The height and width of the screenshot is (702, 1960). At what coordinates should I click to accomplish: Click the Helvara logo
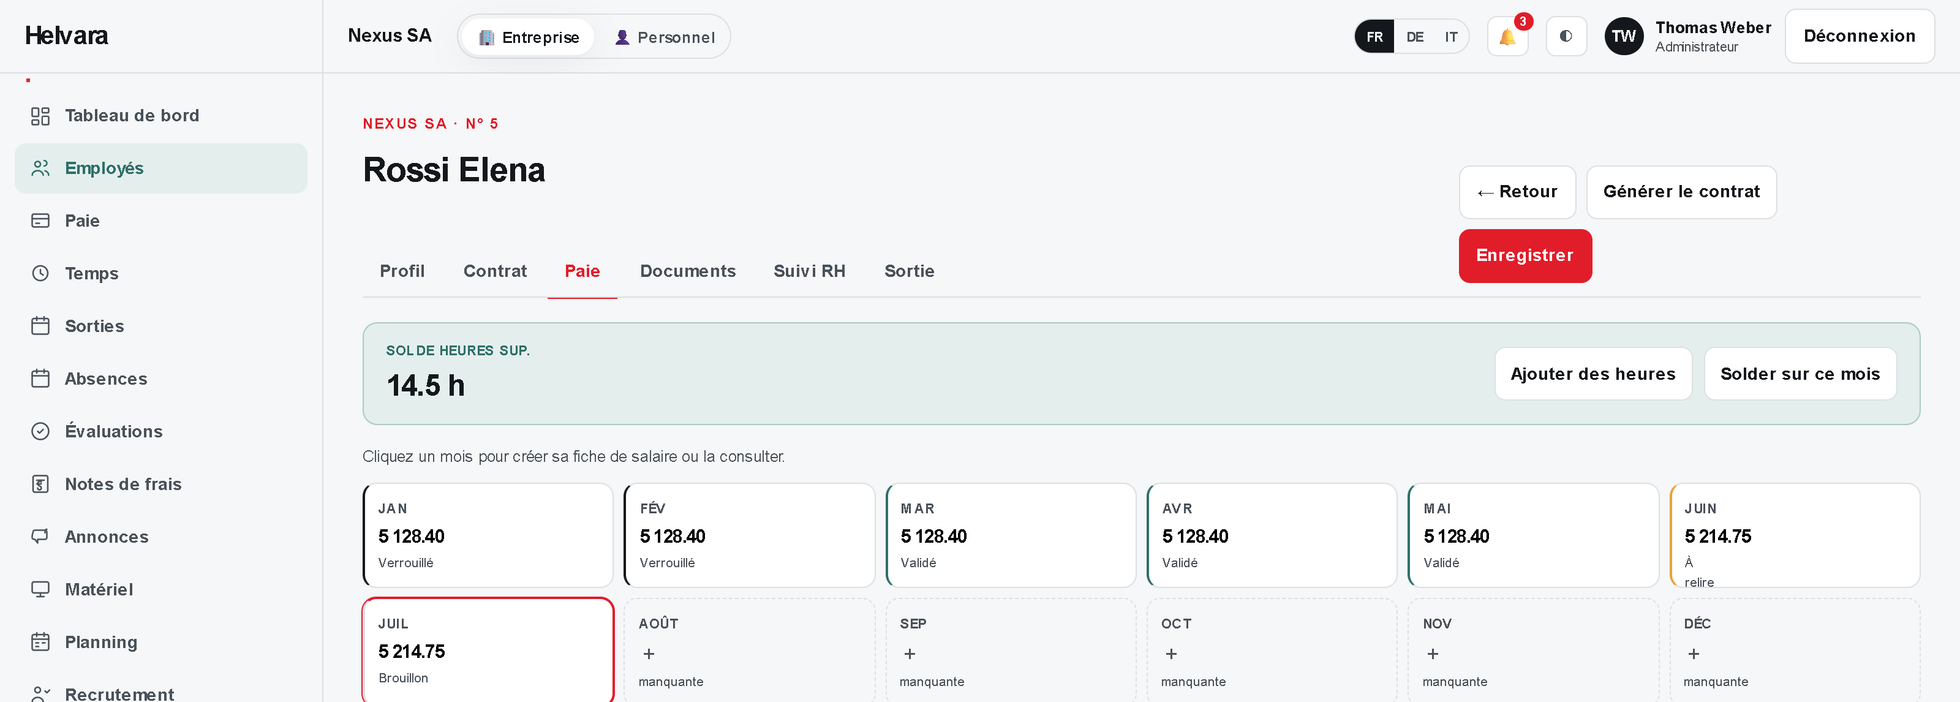pyautogui.click(x=67, y=36)
